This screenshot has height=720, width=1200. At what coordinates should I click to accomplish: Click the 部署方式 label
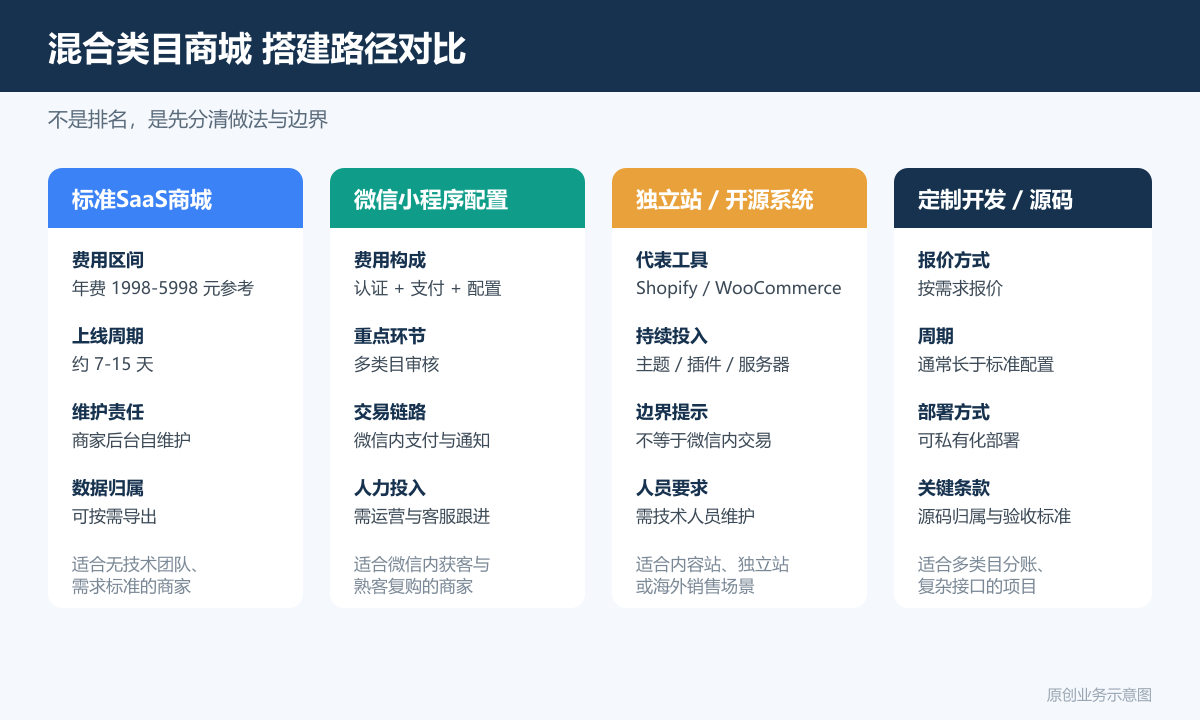[954, 412]
